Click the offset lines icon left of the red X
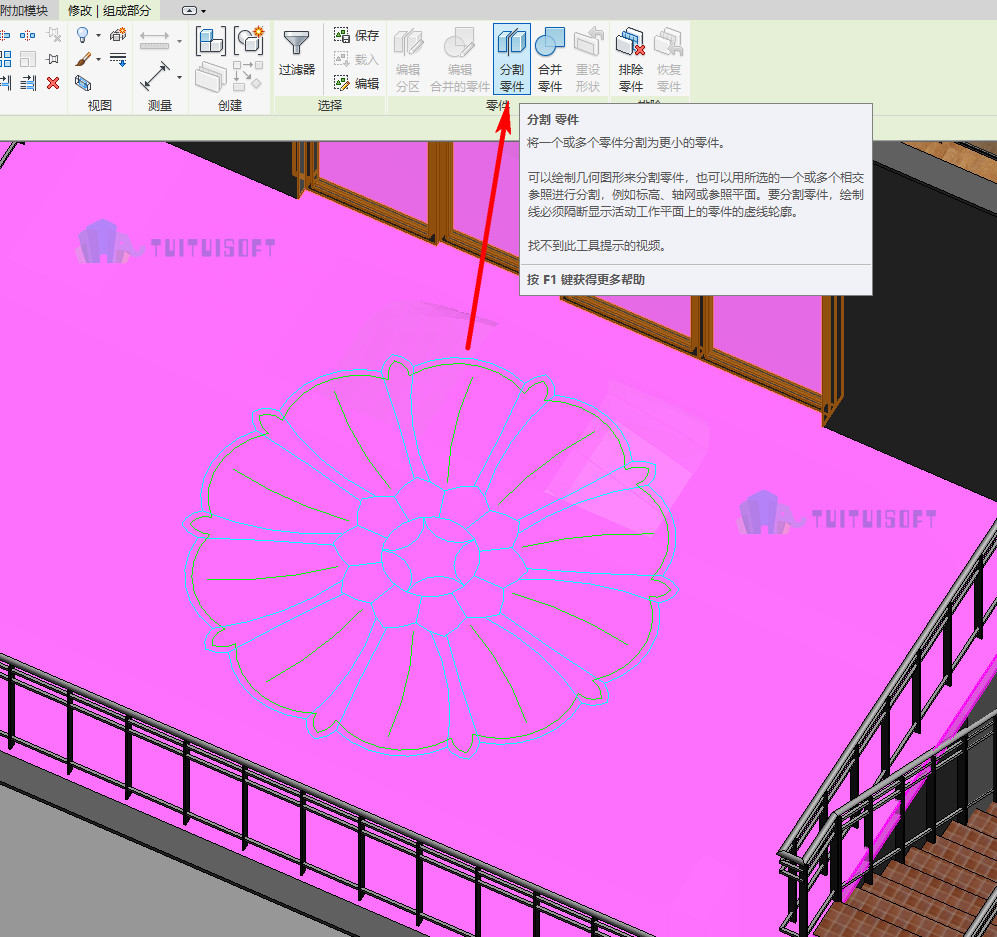This screenshot has height=937, width=997. 28,83
